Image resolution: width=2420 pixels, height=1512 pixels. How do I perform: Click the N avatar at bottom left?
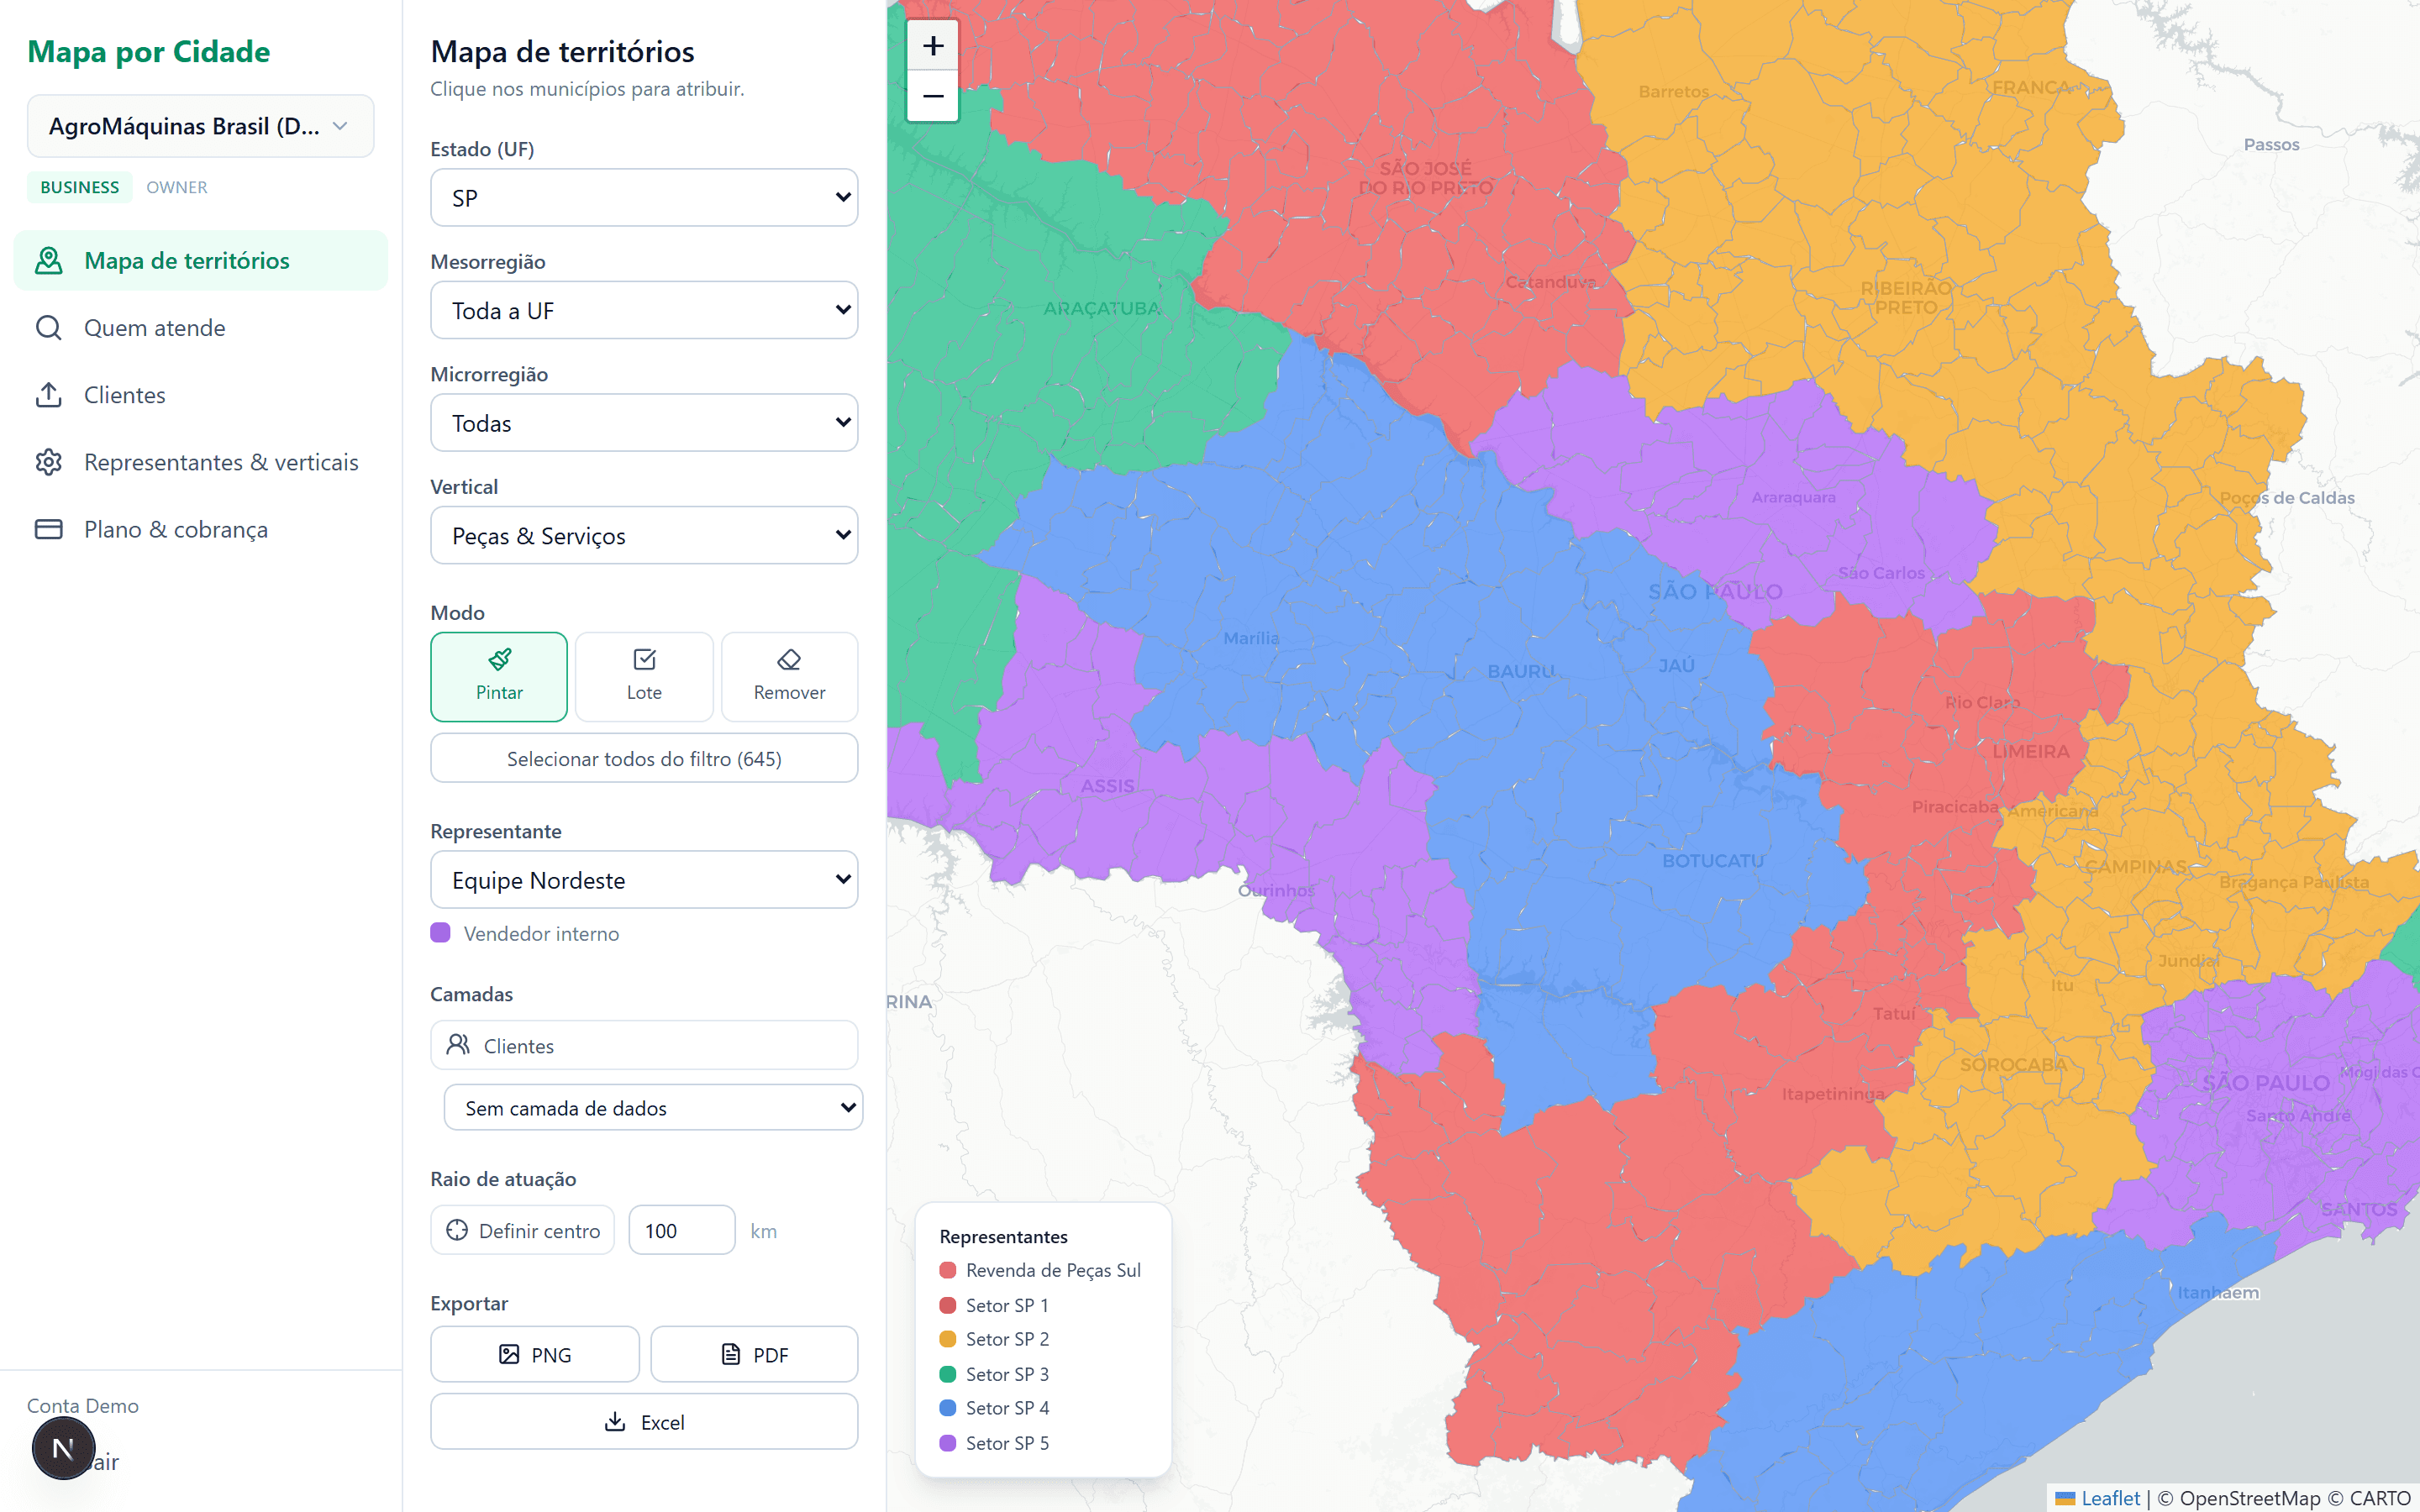point(63,1447)
